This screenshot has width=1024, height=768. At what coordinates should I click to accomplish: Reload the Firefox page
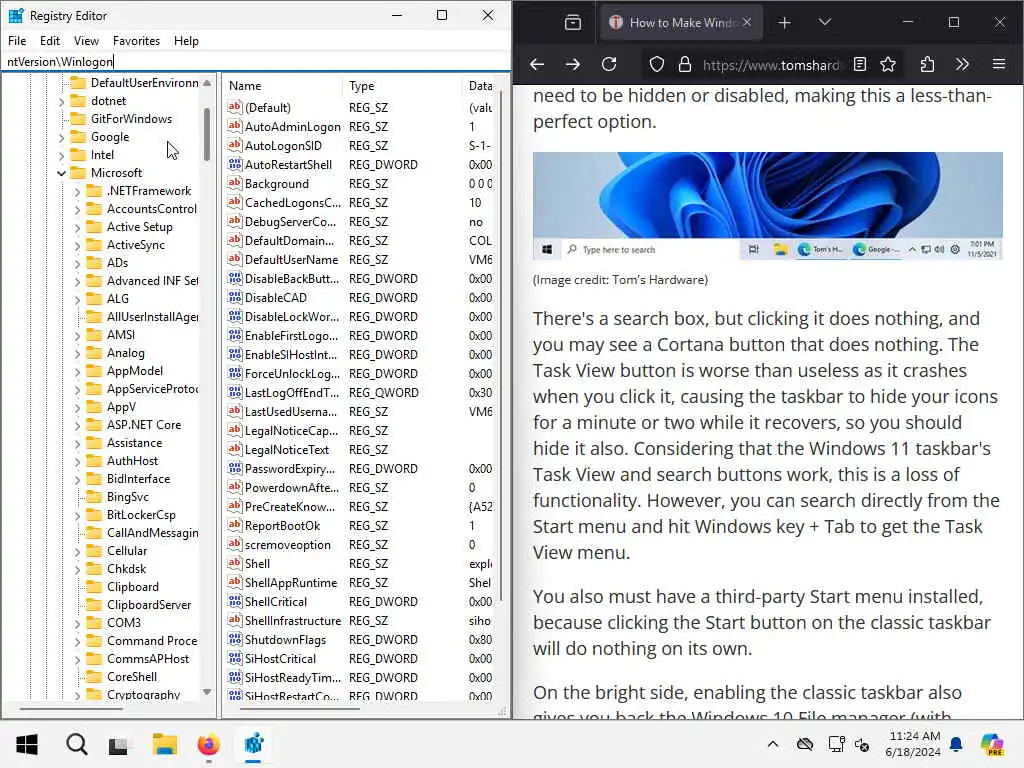click(609, 64)
